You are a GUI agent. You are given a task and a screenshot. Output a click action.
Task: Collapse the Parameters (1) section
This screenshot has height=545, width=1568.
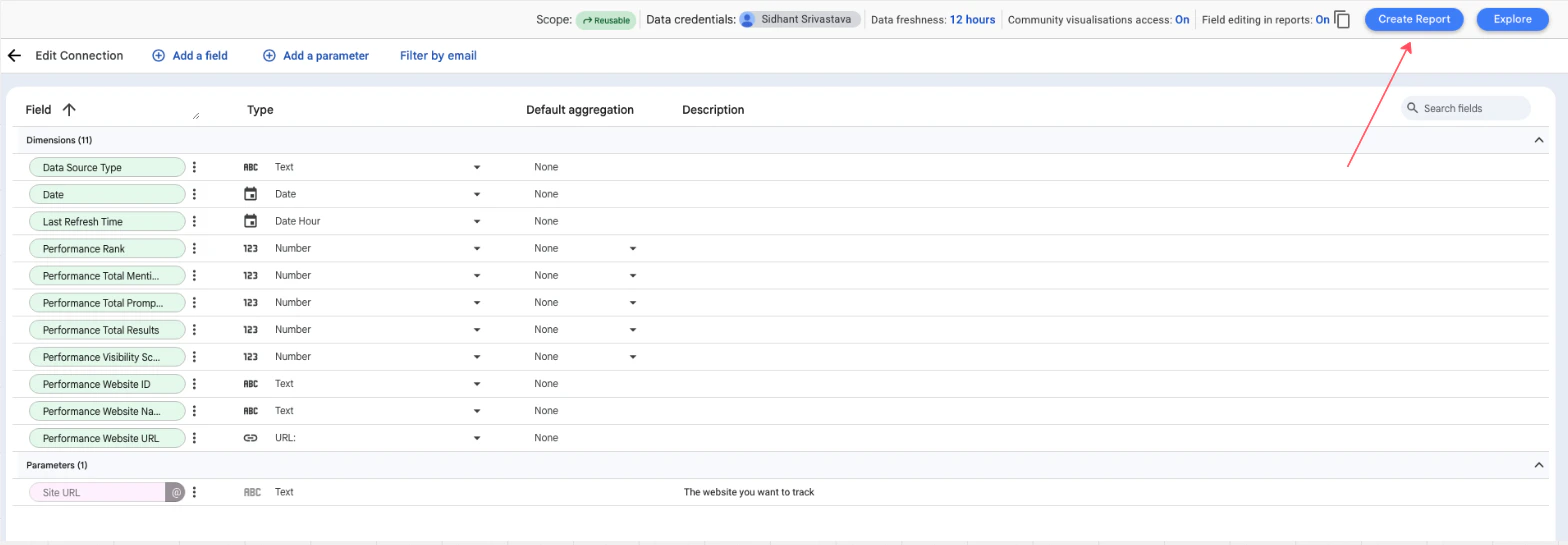tap(1539, 465)
